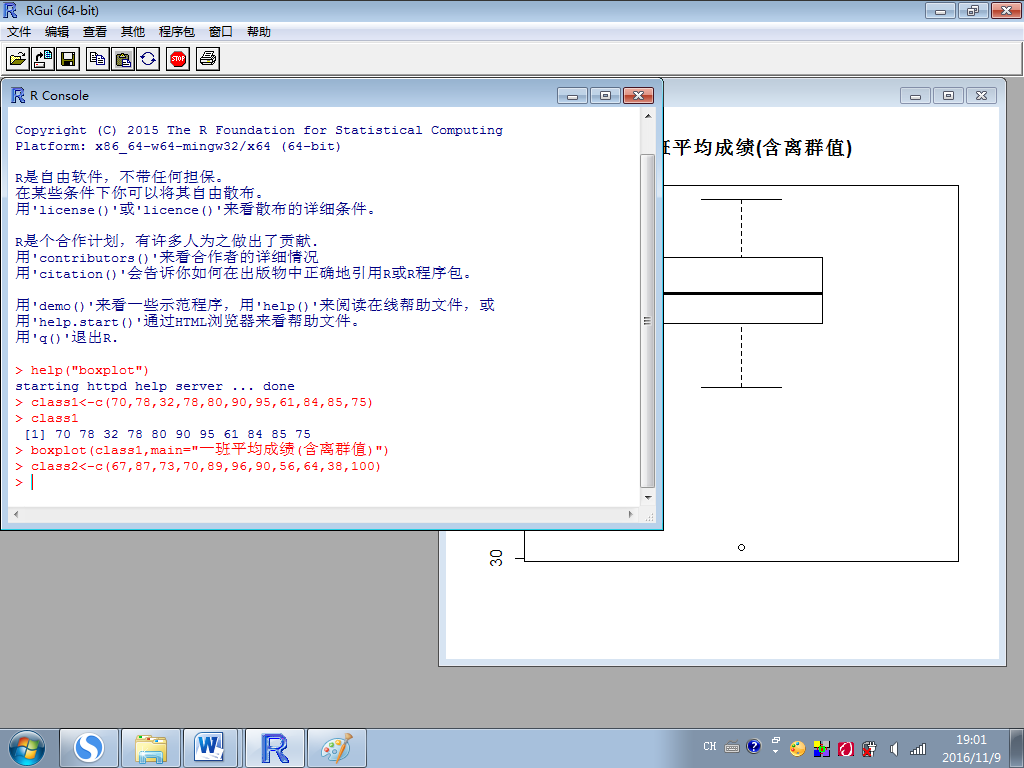The height and width of the screenshot is (768, 1024).
Task: Click the help question mark tray icon
Action: coord(754,746)
